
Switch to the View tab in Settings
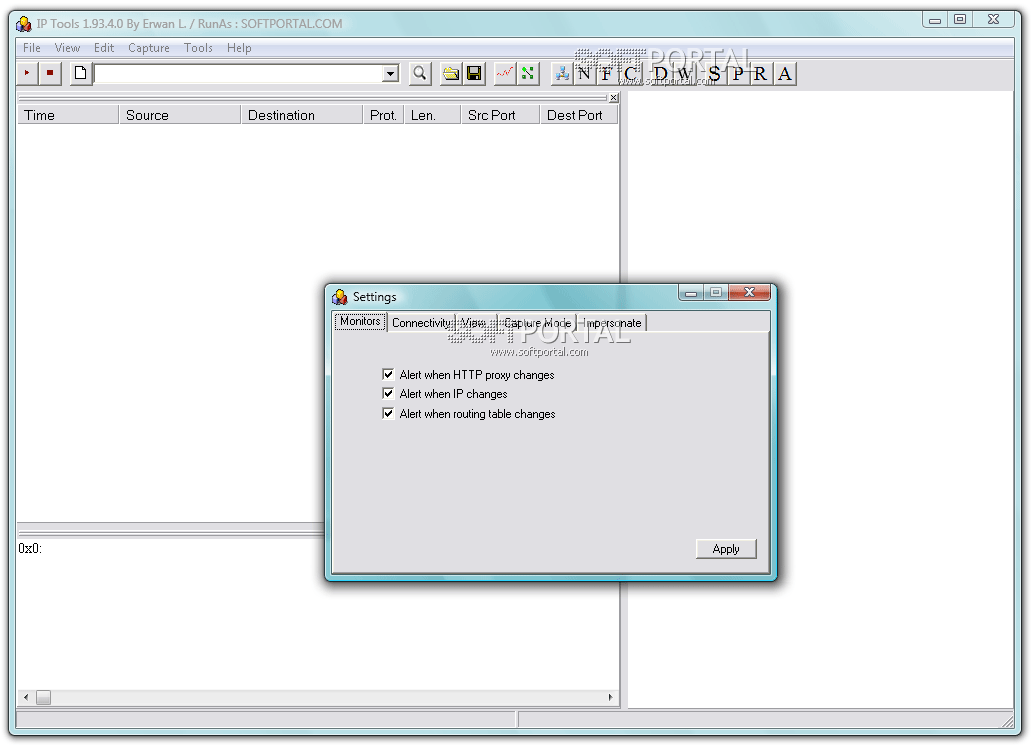[x=475, y=323]
